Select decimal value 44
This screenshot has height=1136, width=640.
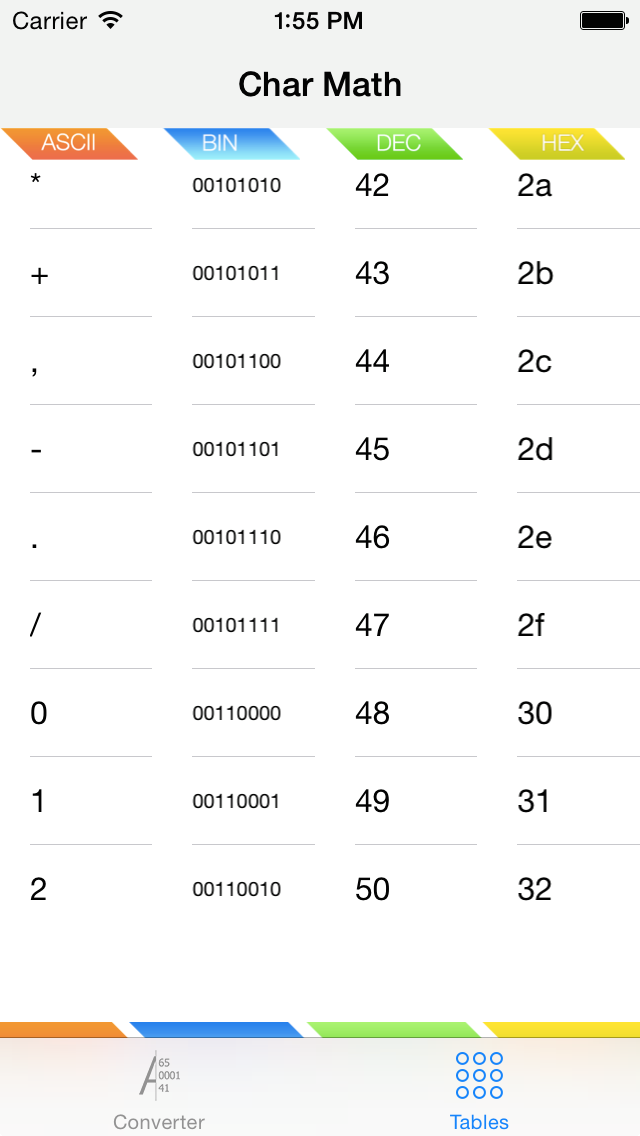pos(372,361)
